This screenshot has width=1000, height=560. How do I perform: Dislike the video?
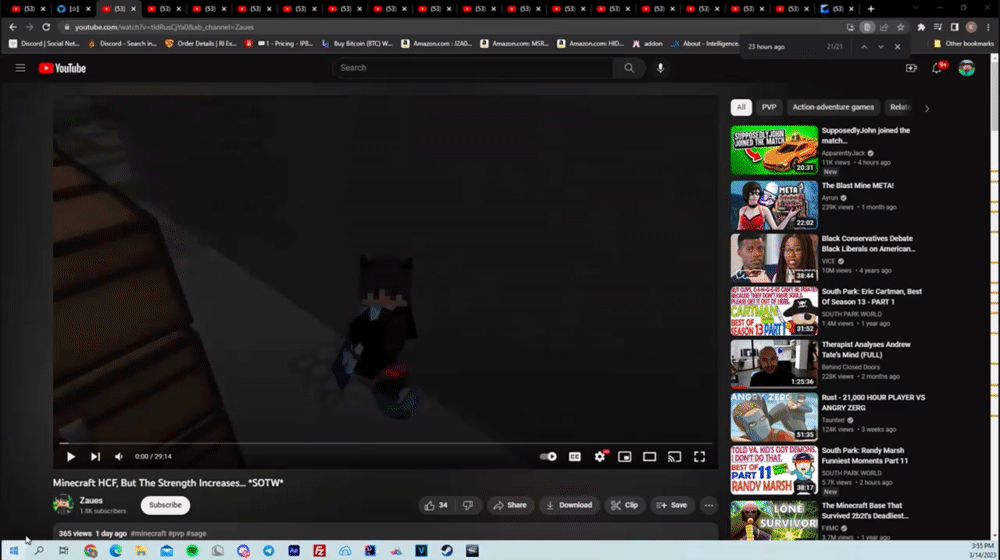[x=468, y=505]
